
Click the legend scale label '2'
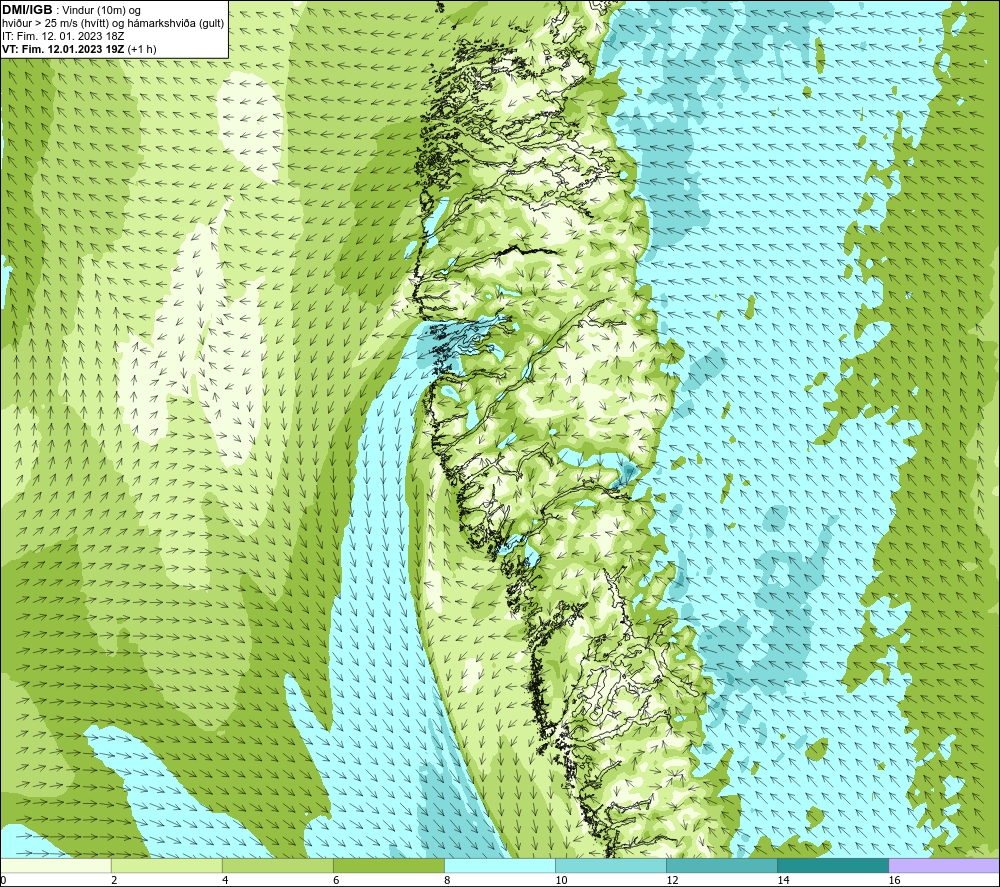pyautogui.click(x=114, y=881)
